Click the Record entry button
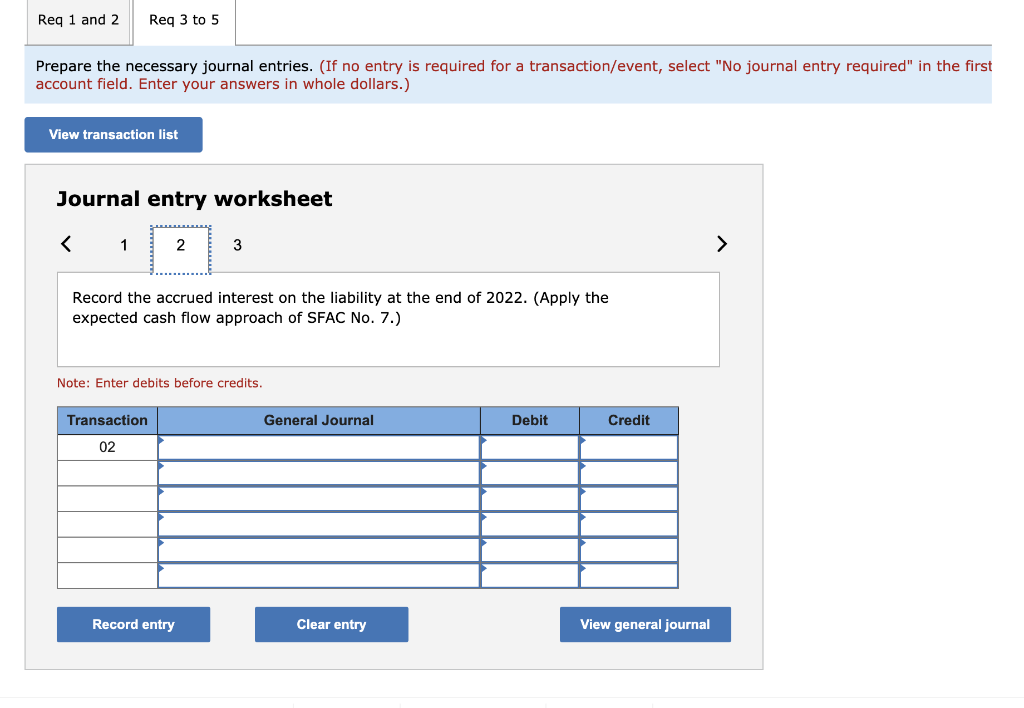Viewport: 1024px width, 708px height. click(133, 624)
